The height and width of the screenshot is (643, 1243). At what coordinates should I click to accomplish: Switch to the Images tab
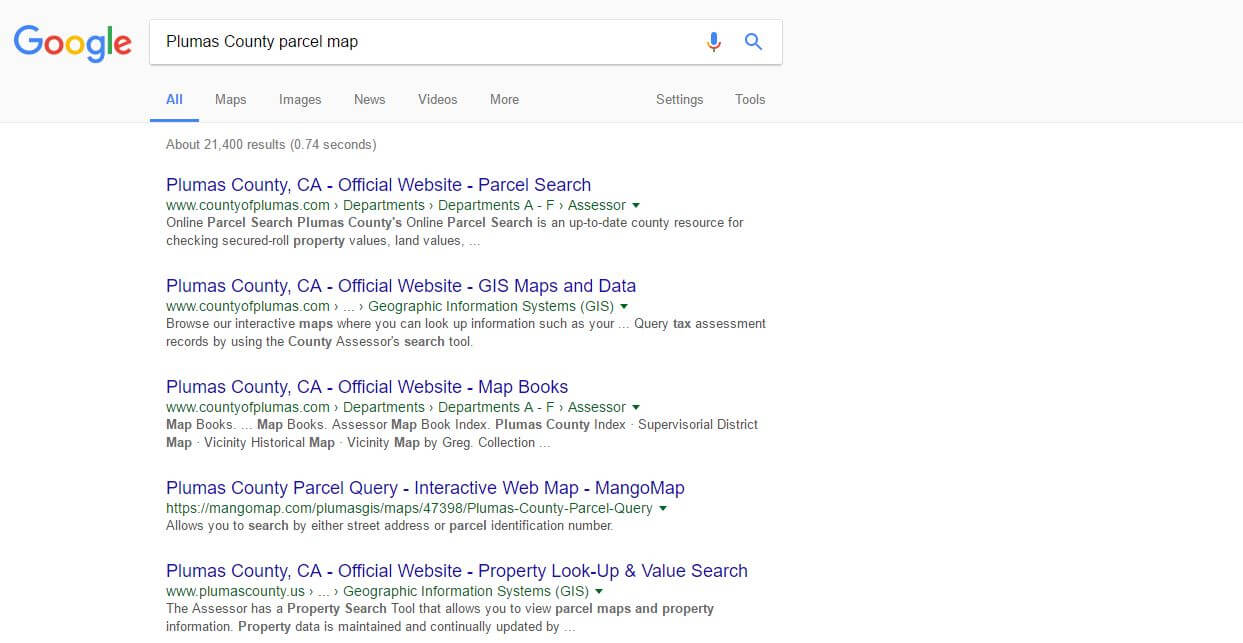click(x=300, y=99)
